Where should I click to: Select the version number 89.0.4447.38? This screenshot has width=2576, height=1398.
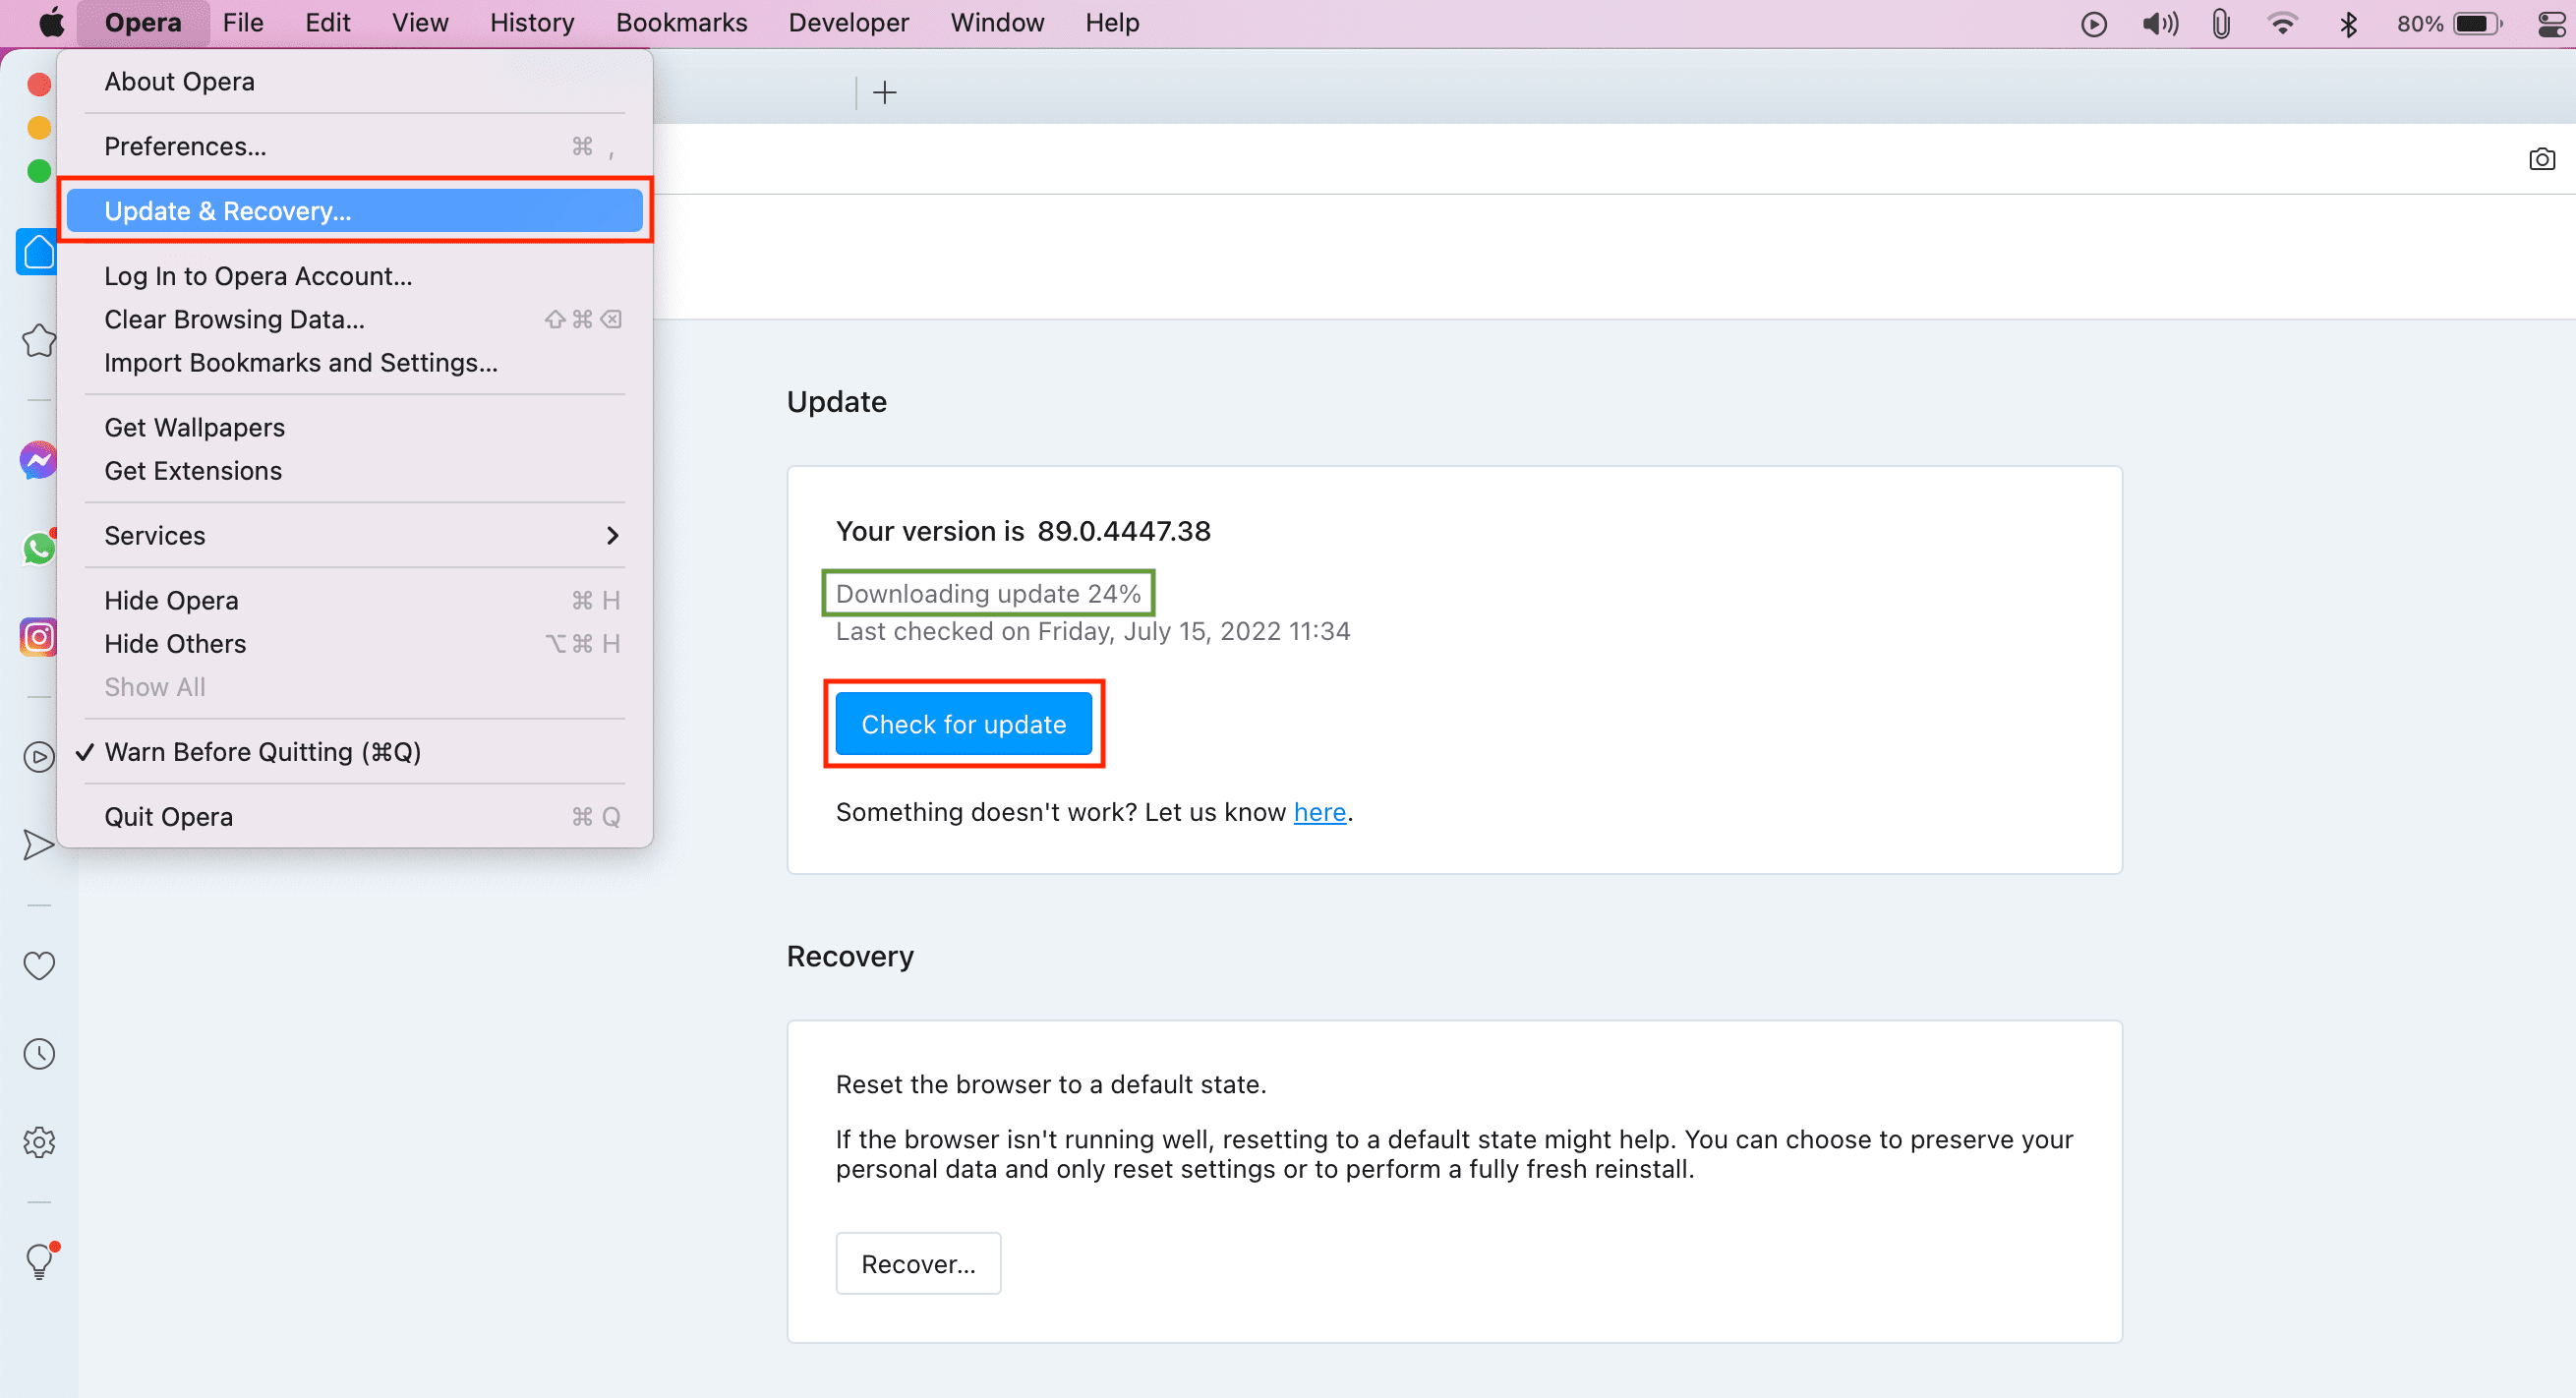1124,531
